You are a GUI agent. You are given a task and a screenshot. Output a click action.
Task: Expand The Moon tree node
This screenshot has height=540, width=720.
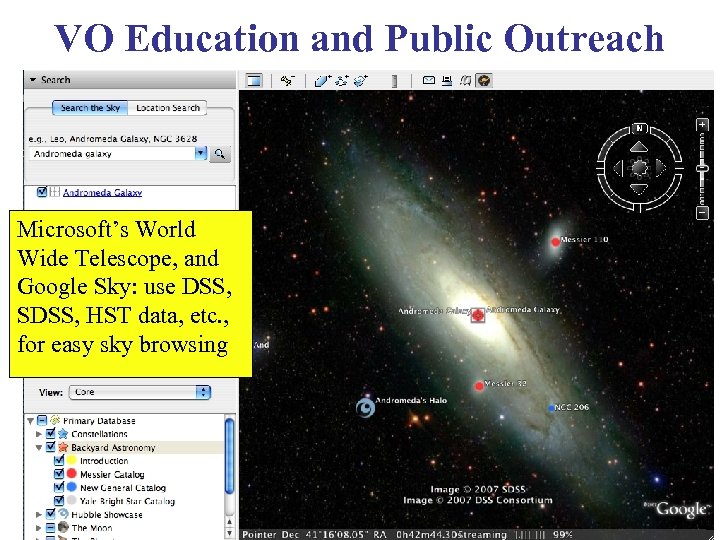tap(39, 528)
